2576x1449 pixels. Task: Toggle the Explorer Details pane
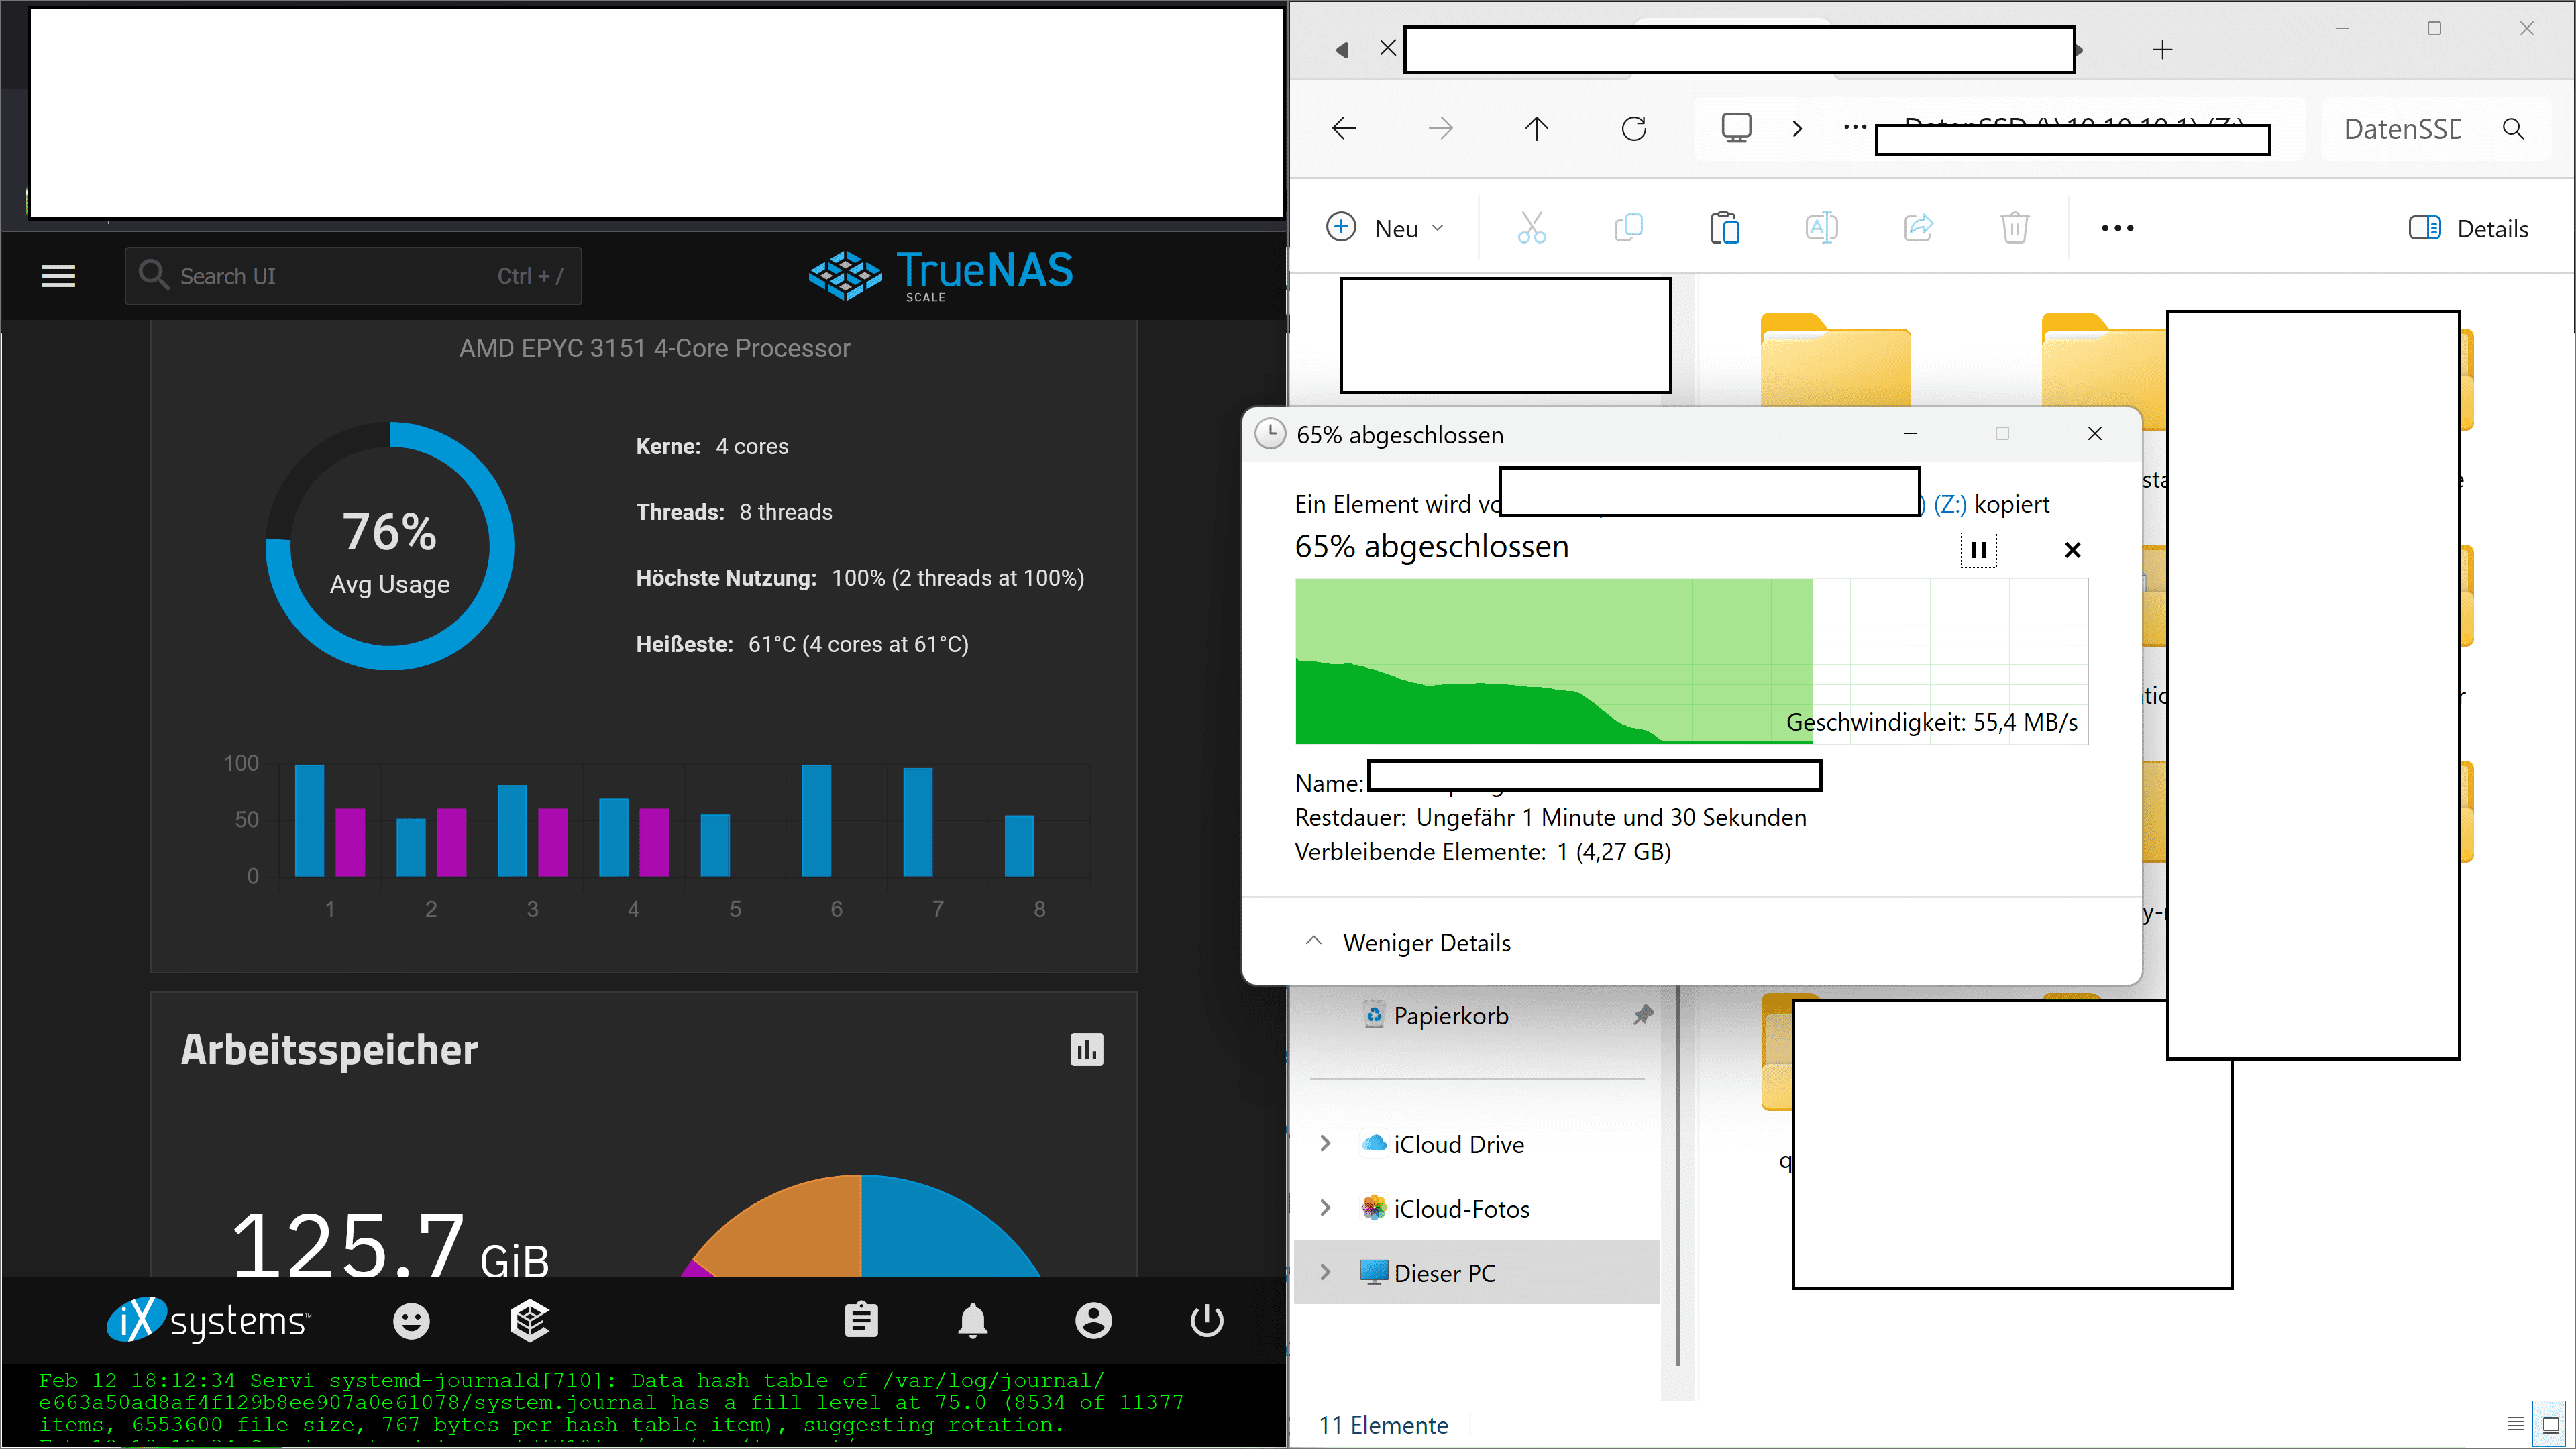point(2468,228)
